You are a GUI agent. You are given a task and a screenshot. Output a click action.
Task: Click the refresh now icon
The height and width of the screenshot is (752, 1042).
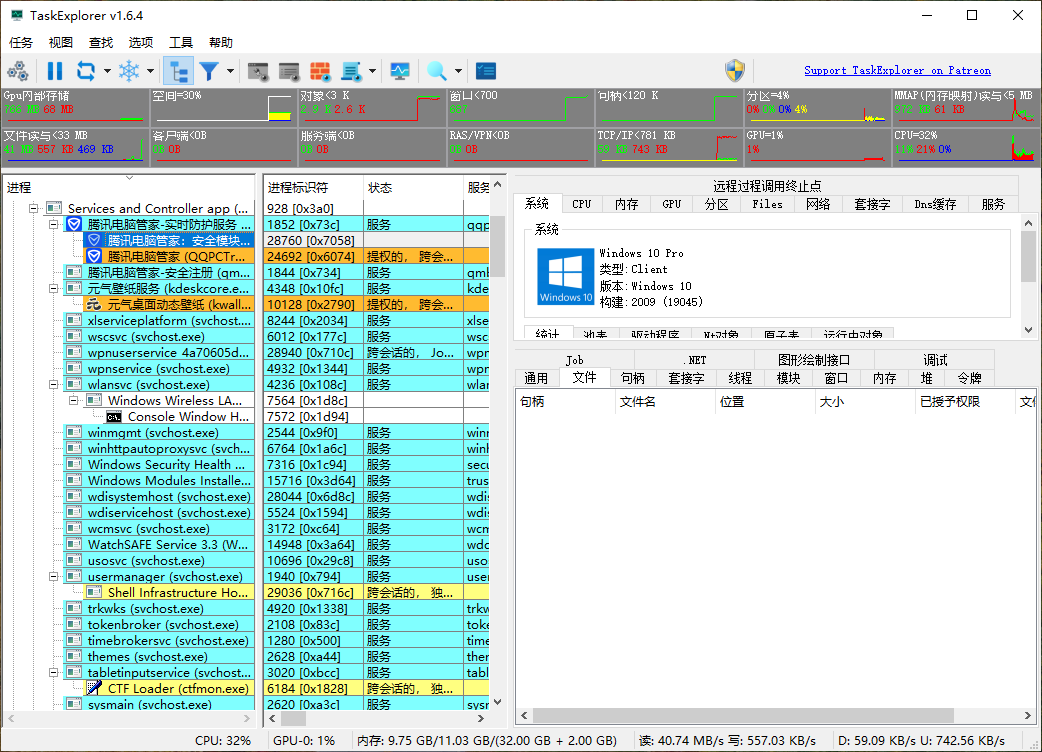pos(85,71)
